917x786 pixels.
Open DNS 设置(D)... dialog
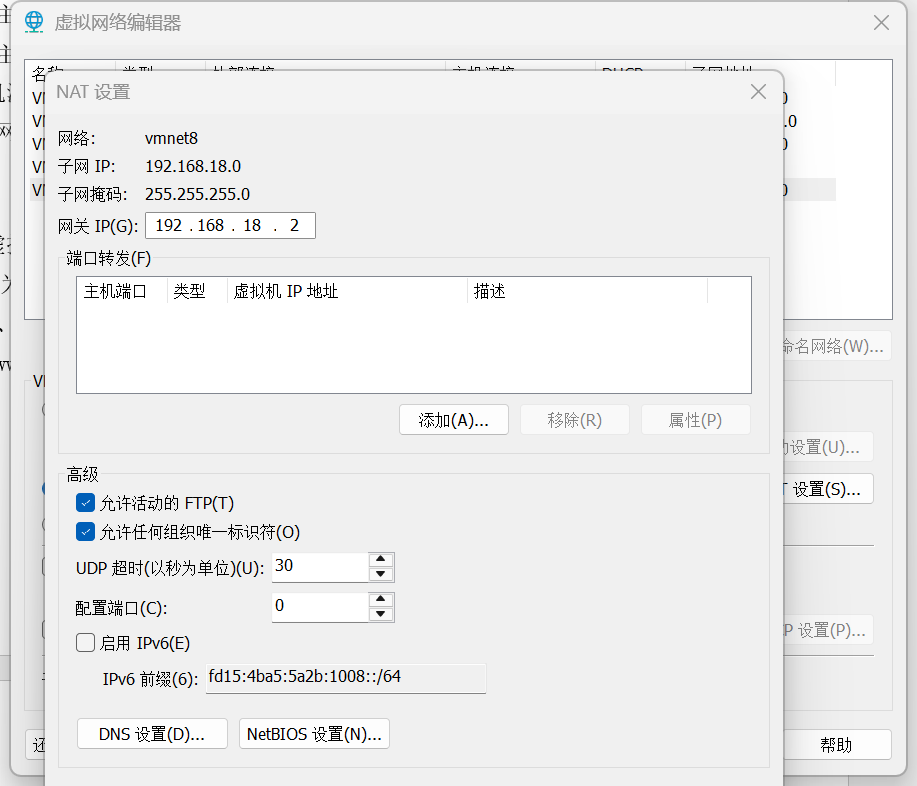[x=152, y=734]
